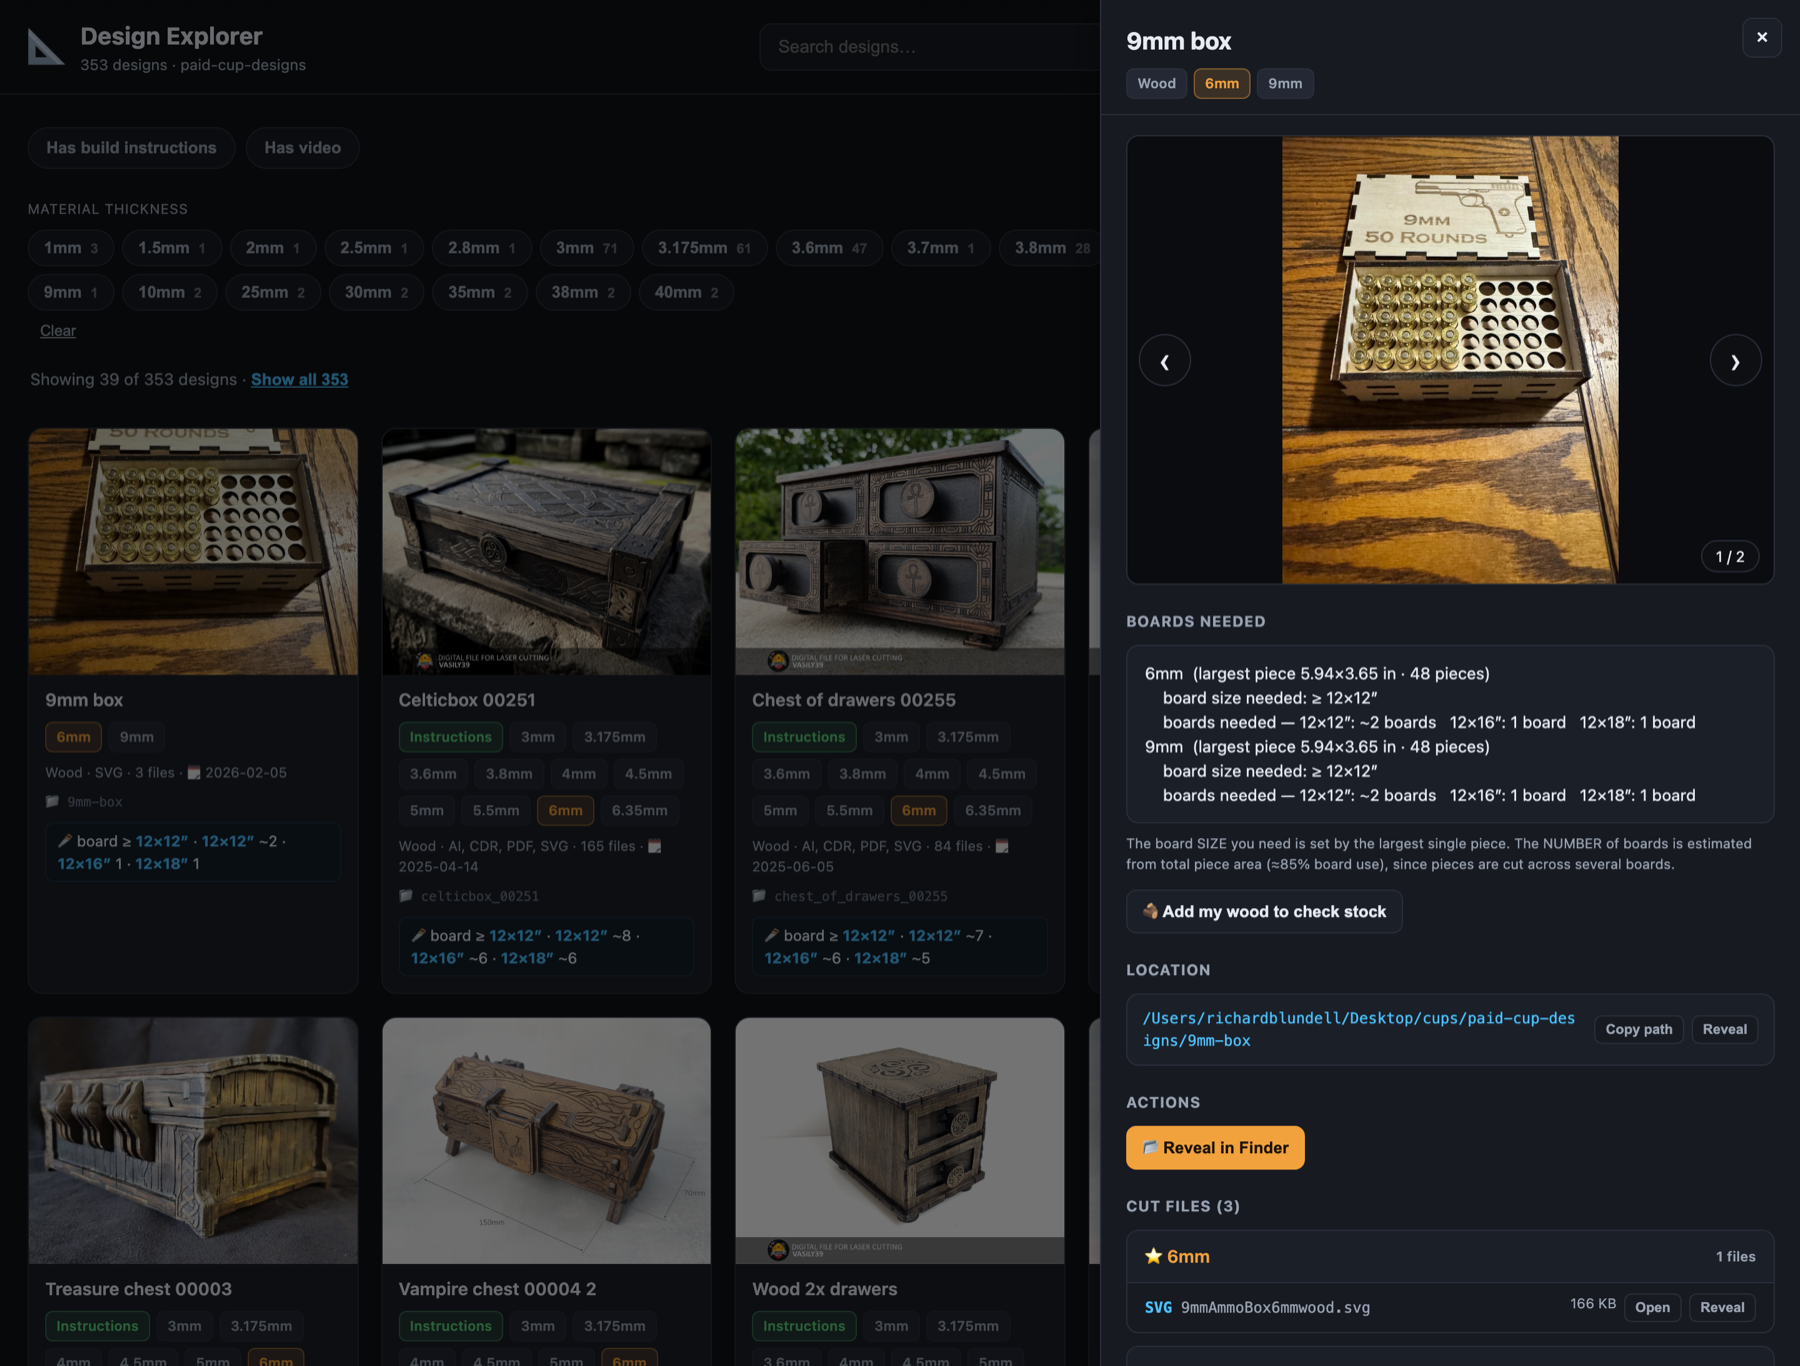Click pencil icon in 9mm box card board info
Viewport: 1800px width, 1366px height.
pyautogui.click(x=65, y=841)
